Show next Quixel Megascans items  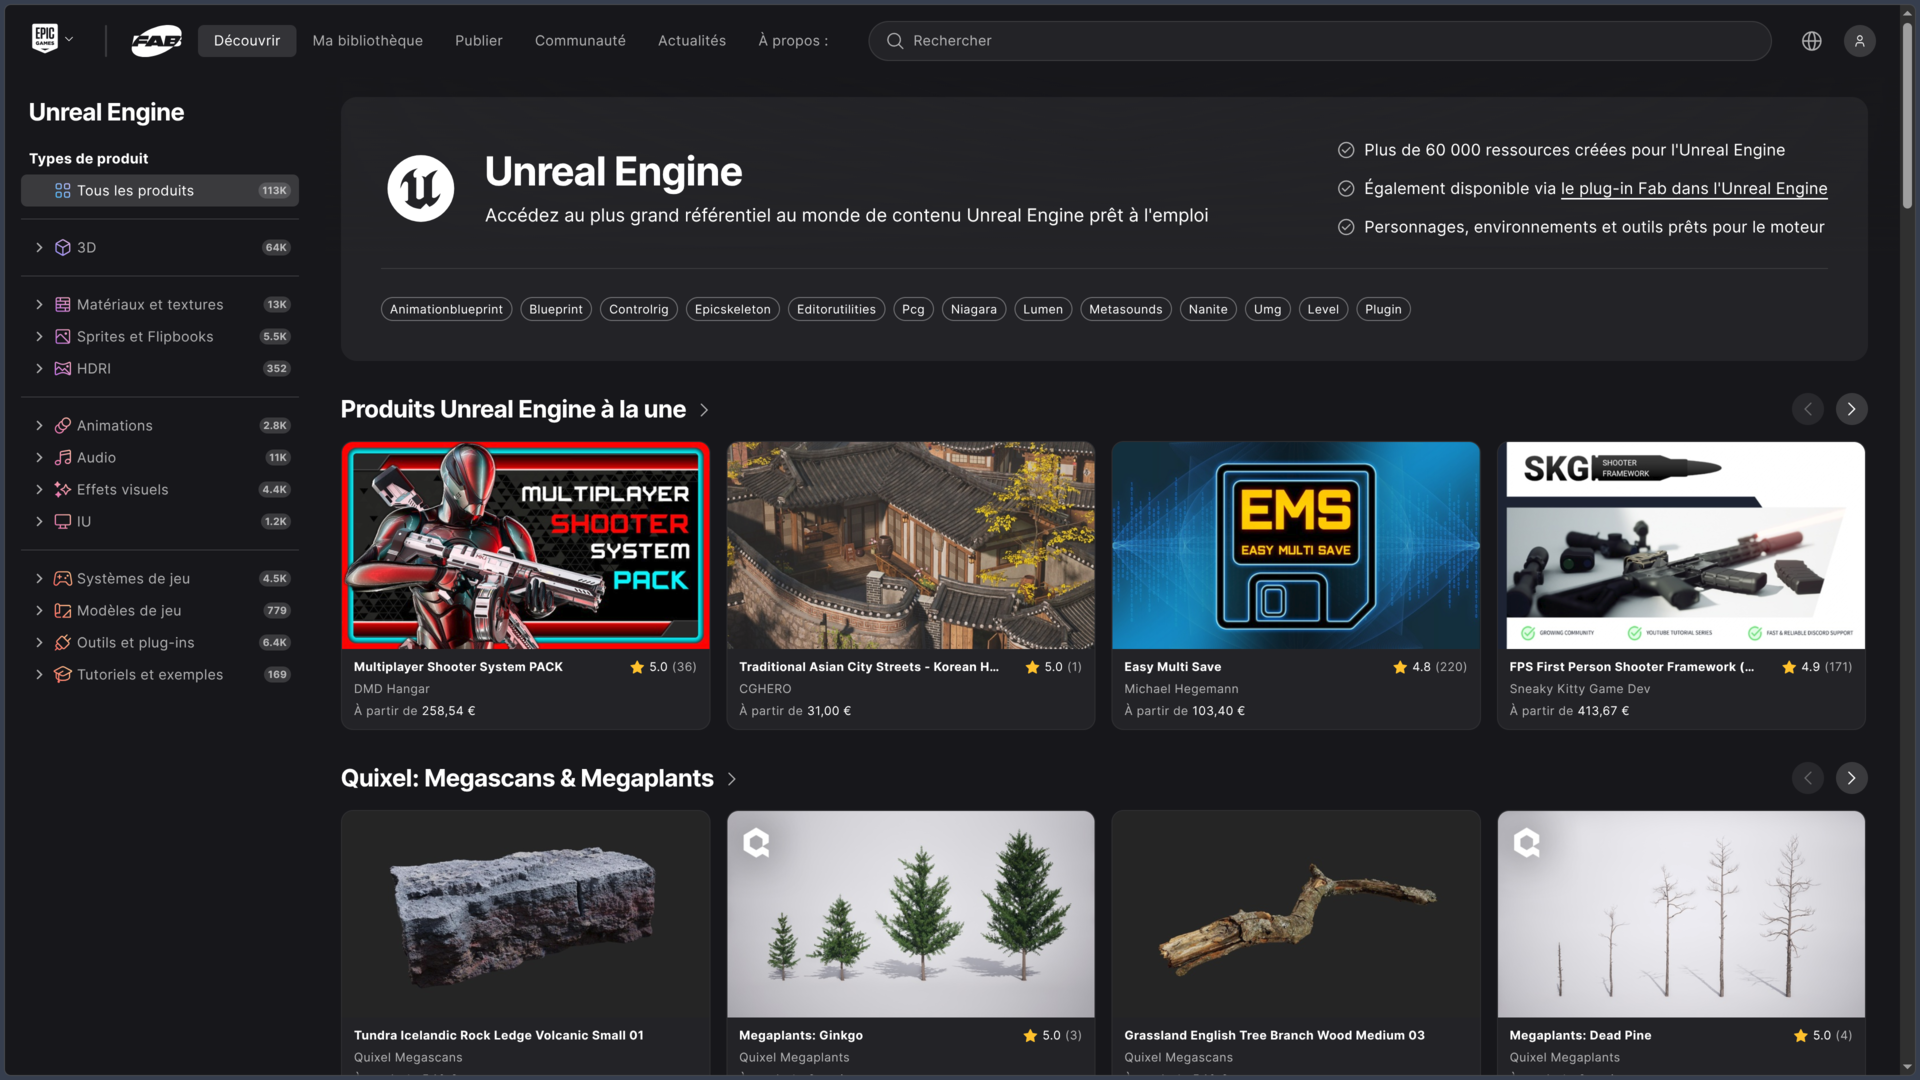(1851, 778)
